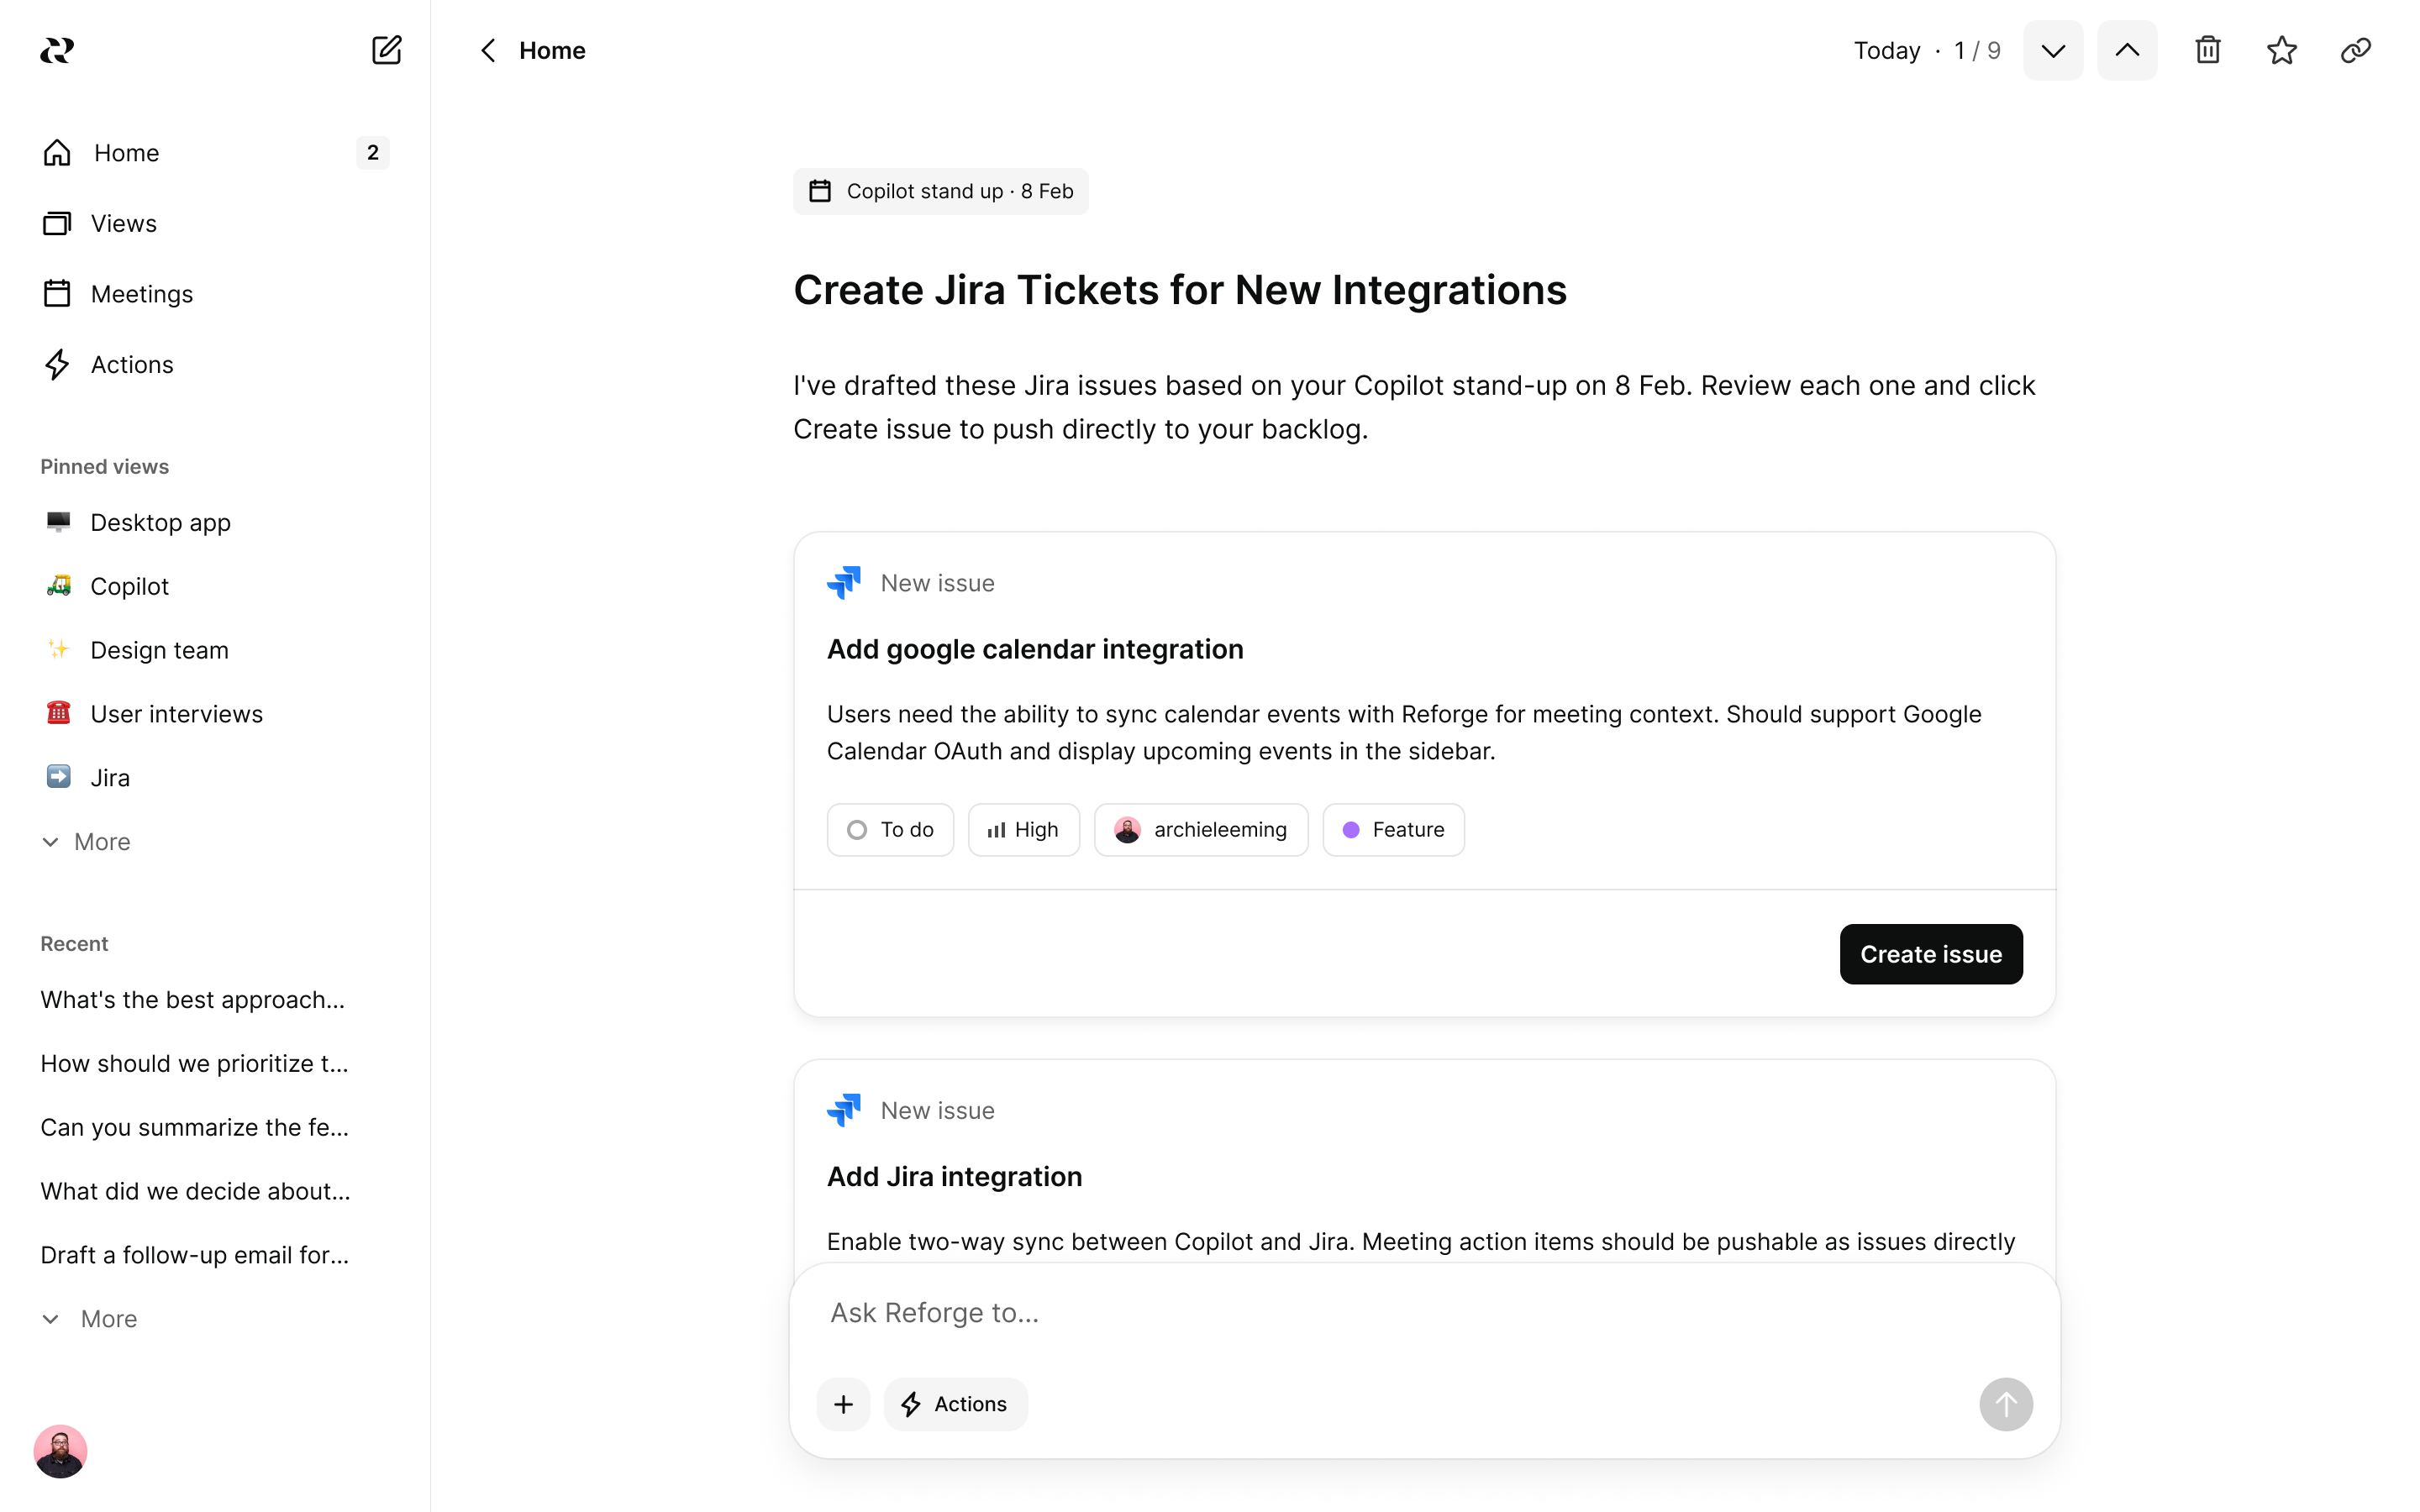Change the High priority chip

pos(1023,829)
